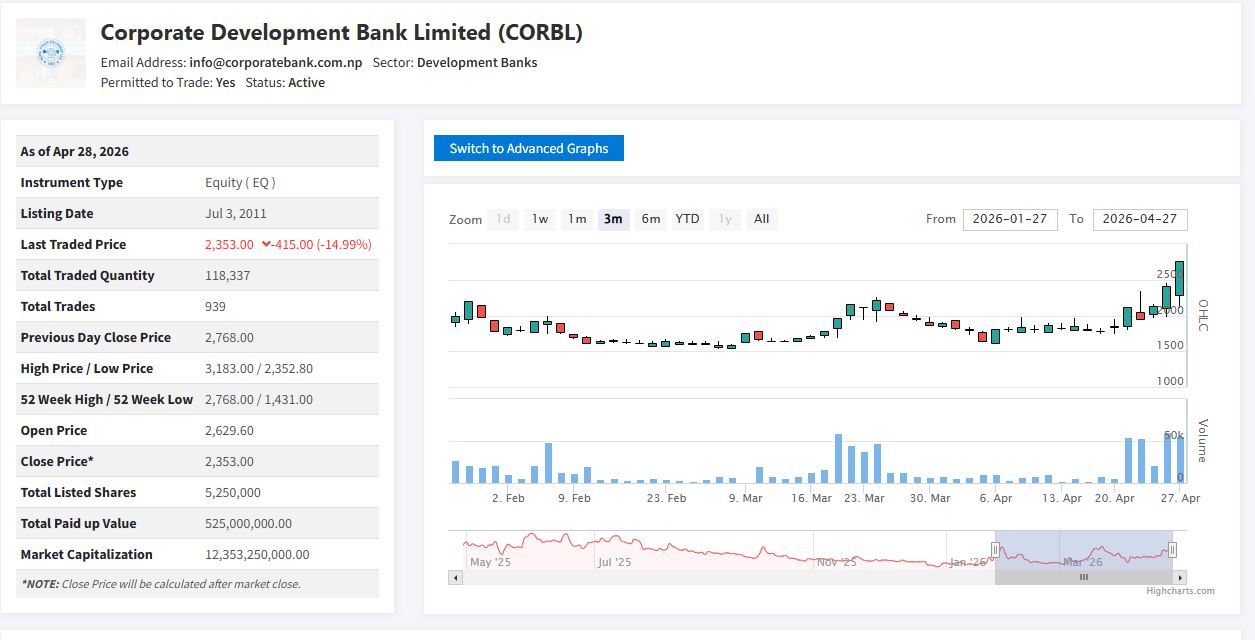This screenshot has height=640, width=1255.
Task: Select the 3m zoom range
Action: pyautogui.click(x=613, y=219)
